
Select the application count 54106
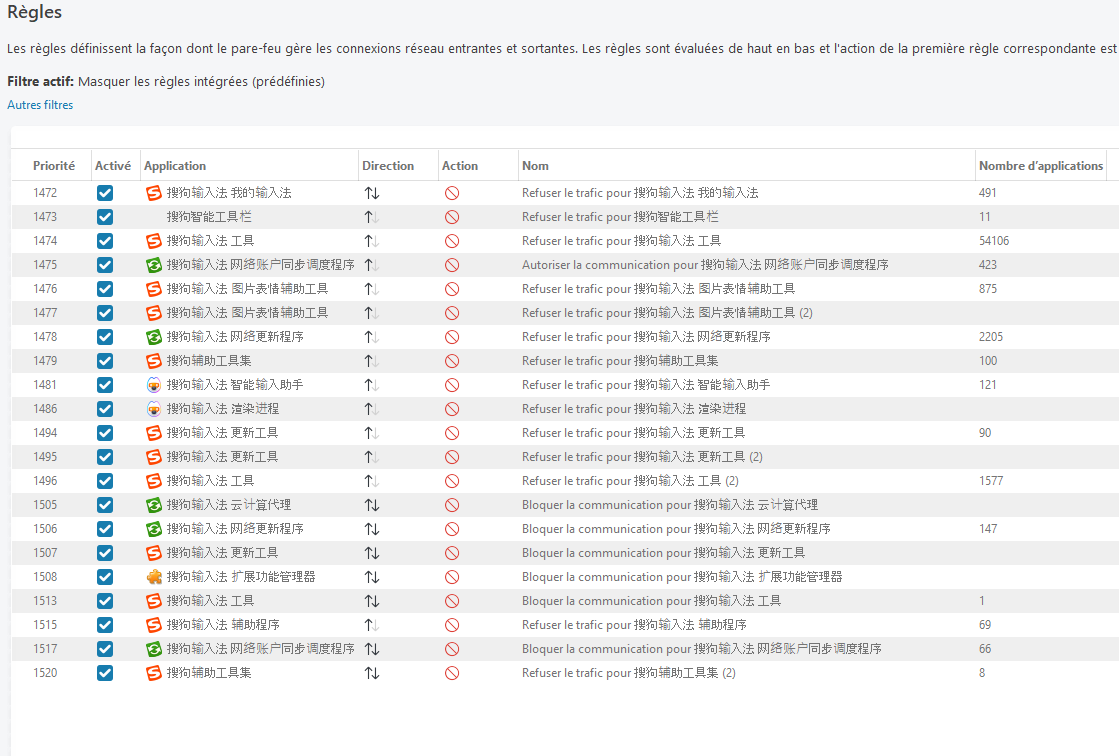994,241
